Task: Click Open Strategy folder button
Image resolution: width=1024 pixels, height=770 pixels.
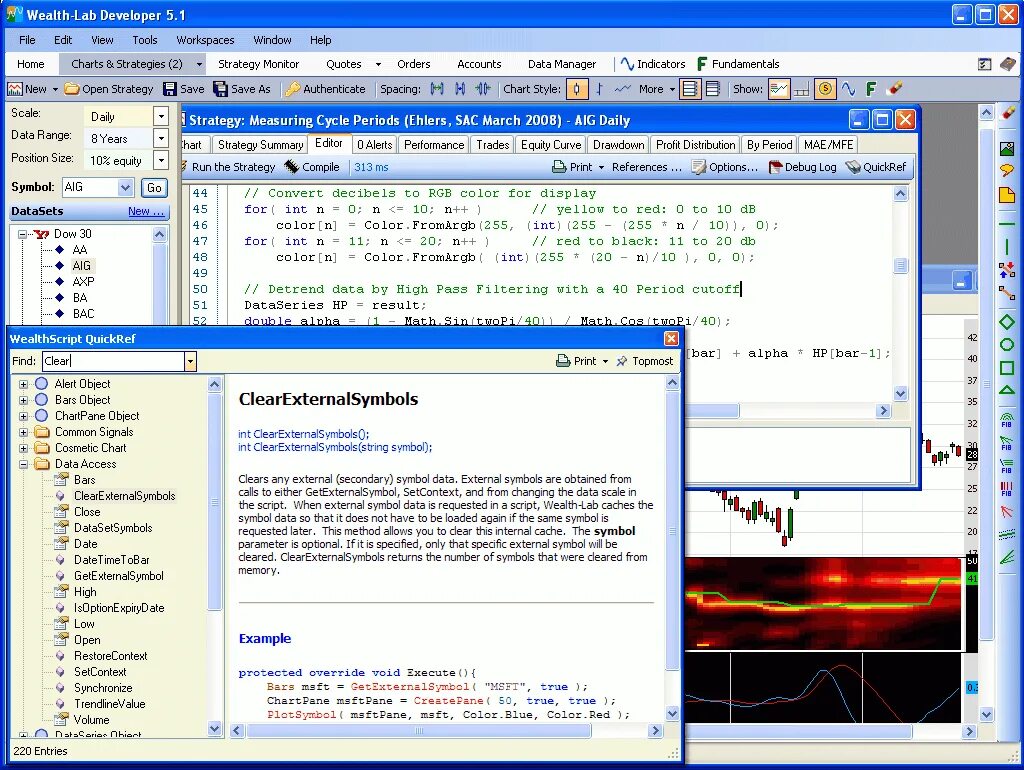Action: pyautogui.click(x=109, y=89)
